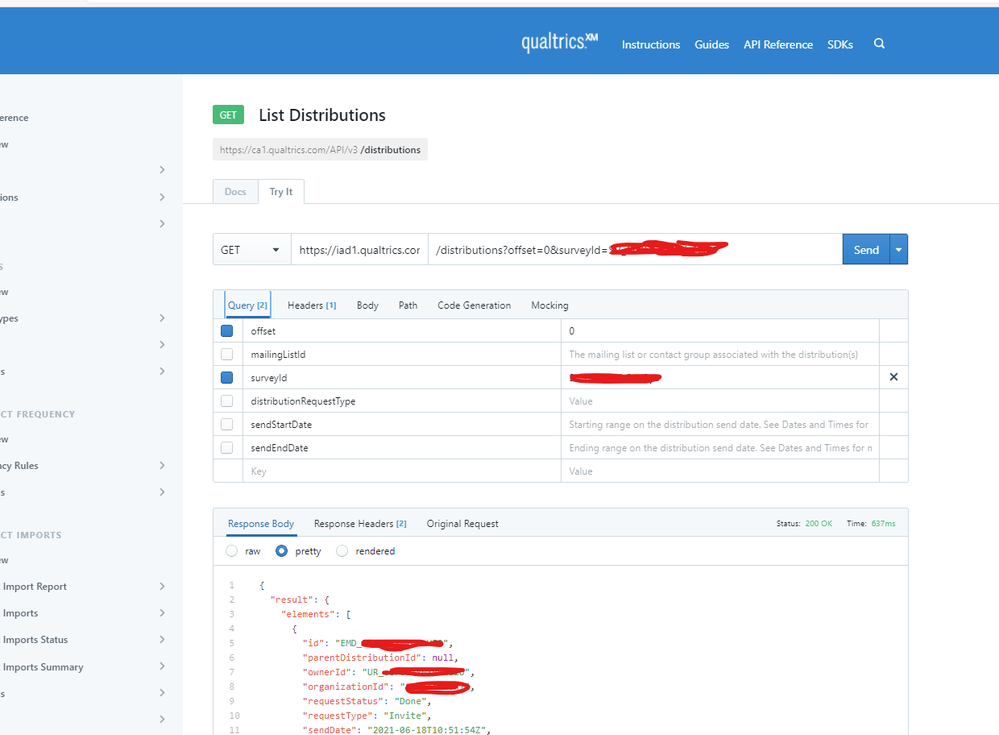The height and width of the screenshot is (735, 999).
Task: Open the SDKs link in header
Action: click(840, 45)
